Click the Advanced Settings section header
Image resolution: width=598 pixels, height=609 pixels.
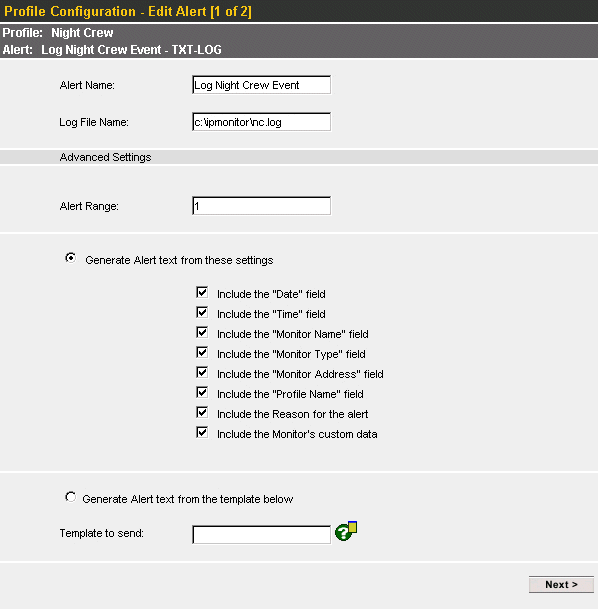105,157
